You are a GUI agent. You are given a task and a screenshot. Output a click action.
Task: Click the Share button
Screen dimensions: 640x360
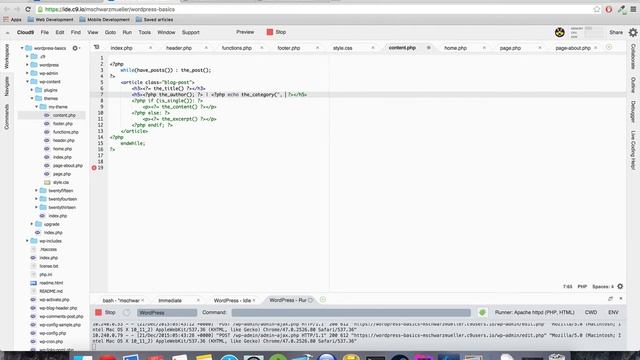coord(616,32)
